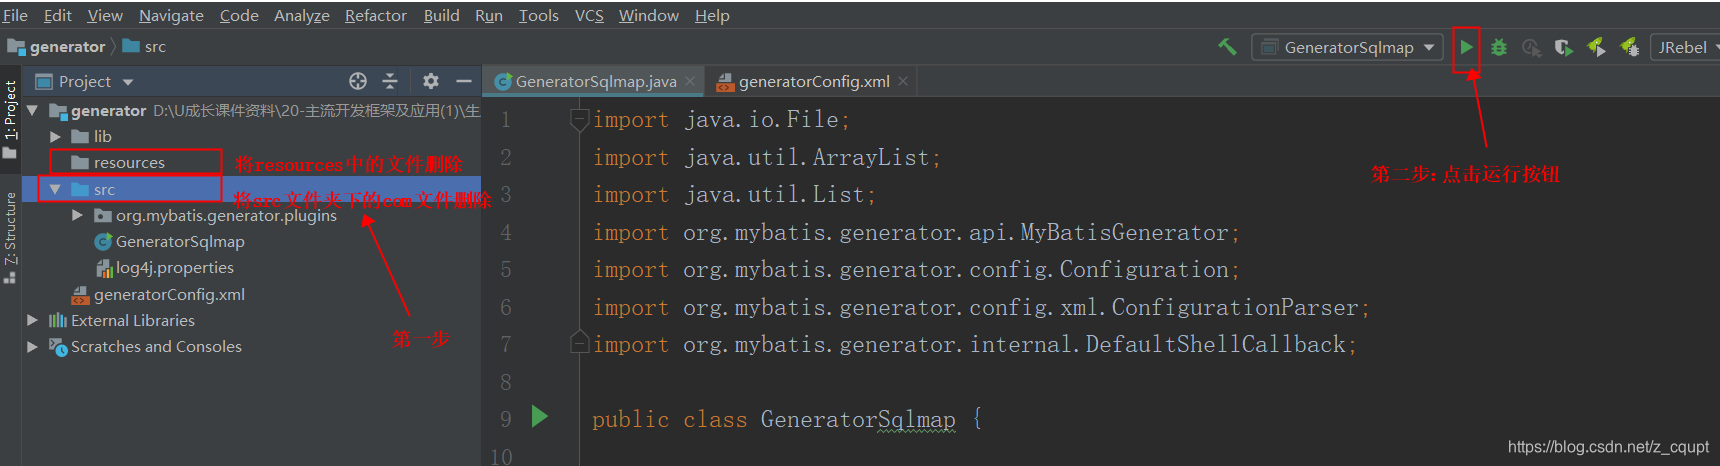
Task: Fold the import block at line 1
Action: (x=579, y=120)
